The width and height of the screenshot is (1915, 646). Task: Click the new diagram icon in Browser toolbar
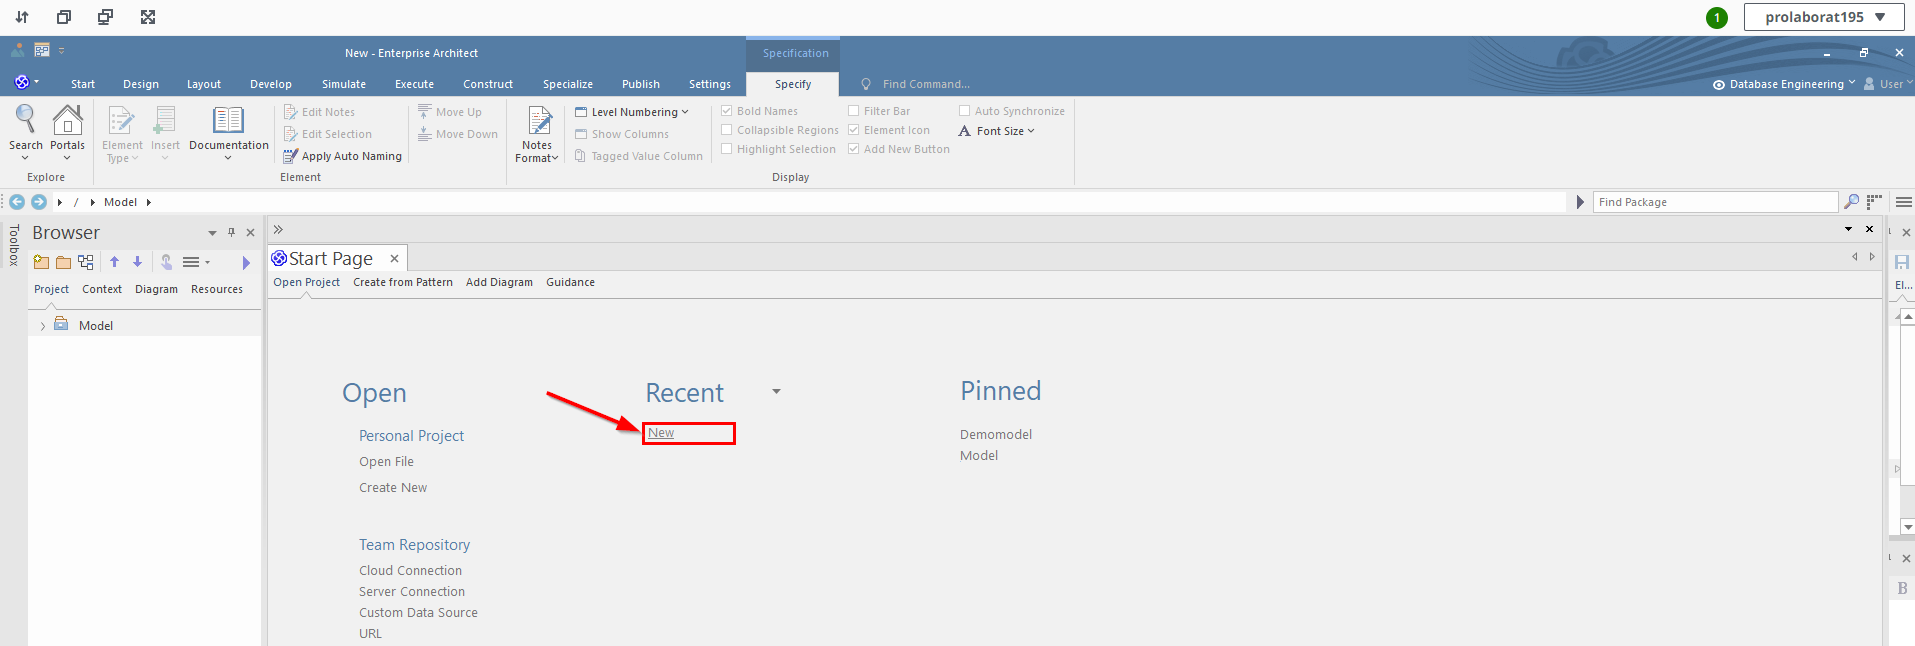[86, 262]
